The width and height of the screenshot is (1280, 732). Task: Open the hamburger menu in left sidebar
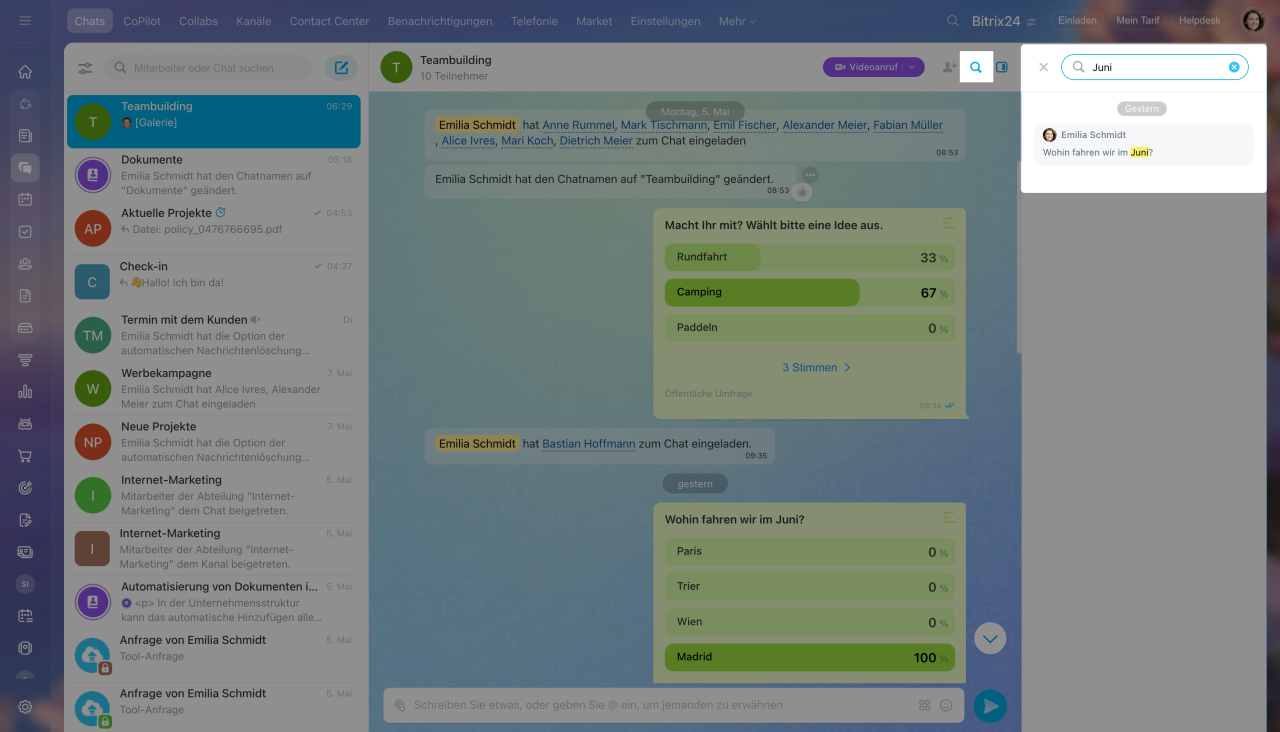click(25, 20)
